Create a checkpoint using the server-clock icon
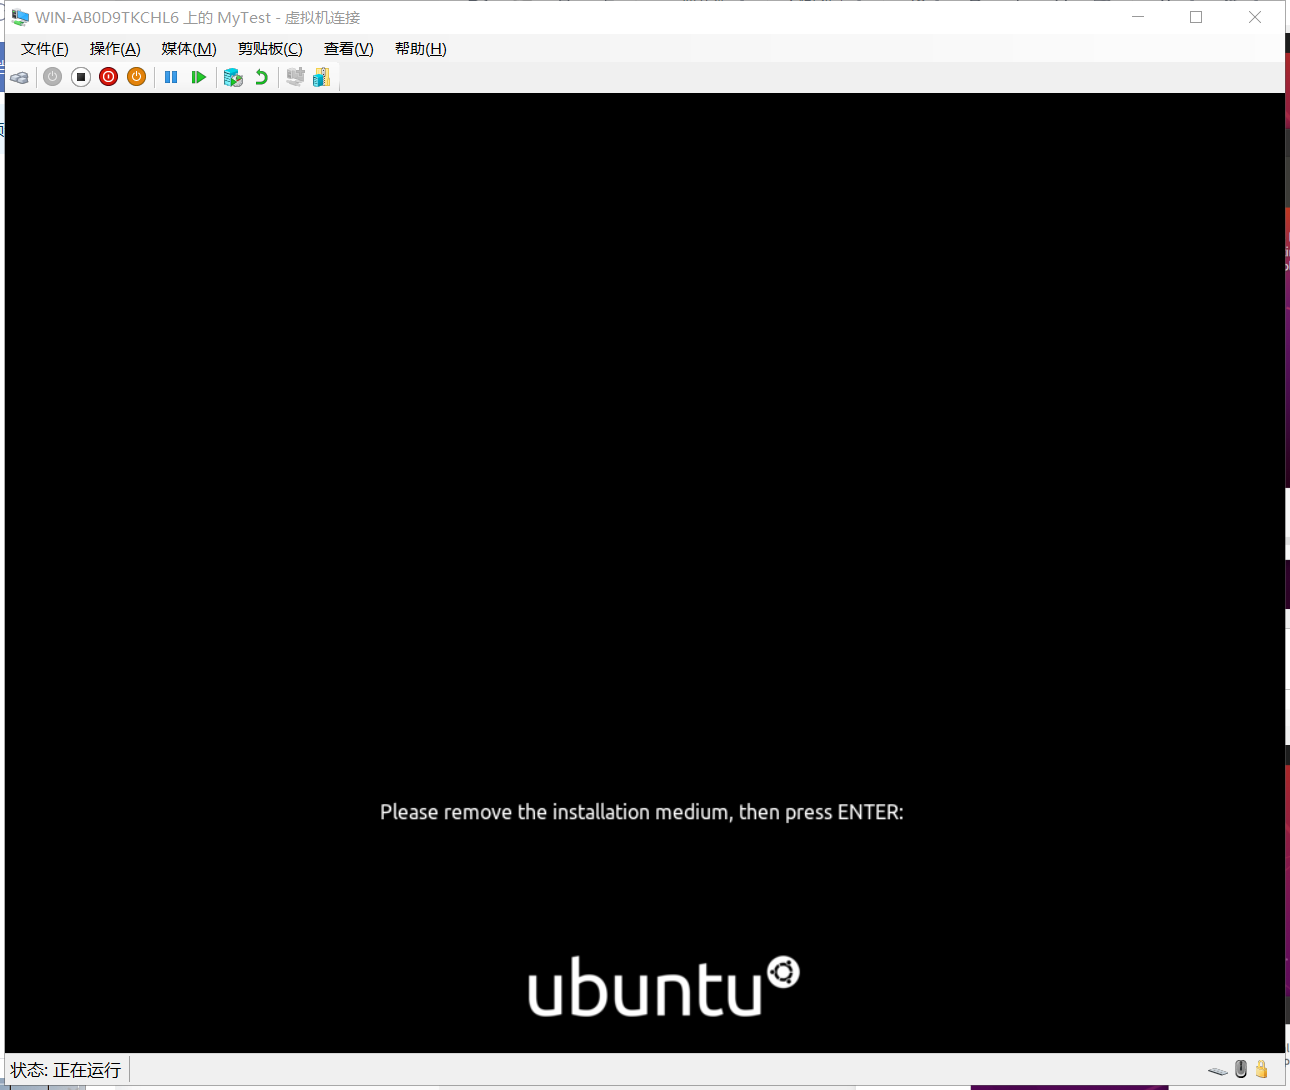This screenshot has height=1090, width=1290. (233, 77)
